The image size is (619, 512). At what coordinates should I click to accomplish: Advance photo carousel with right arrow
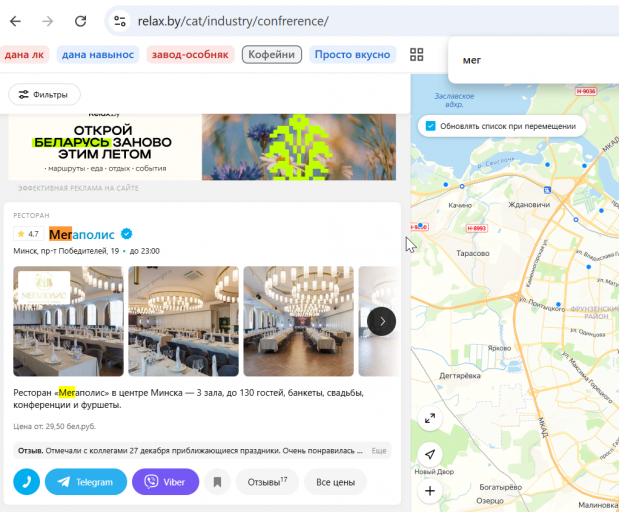tap(381, 321)
